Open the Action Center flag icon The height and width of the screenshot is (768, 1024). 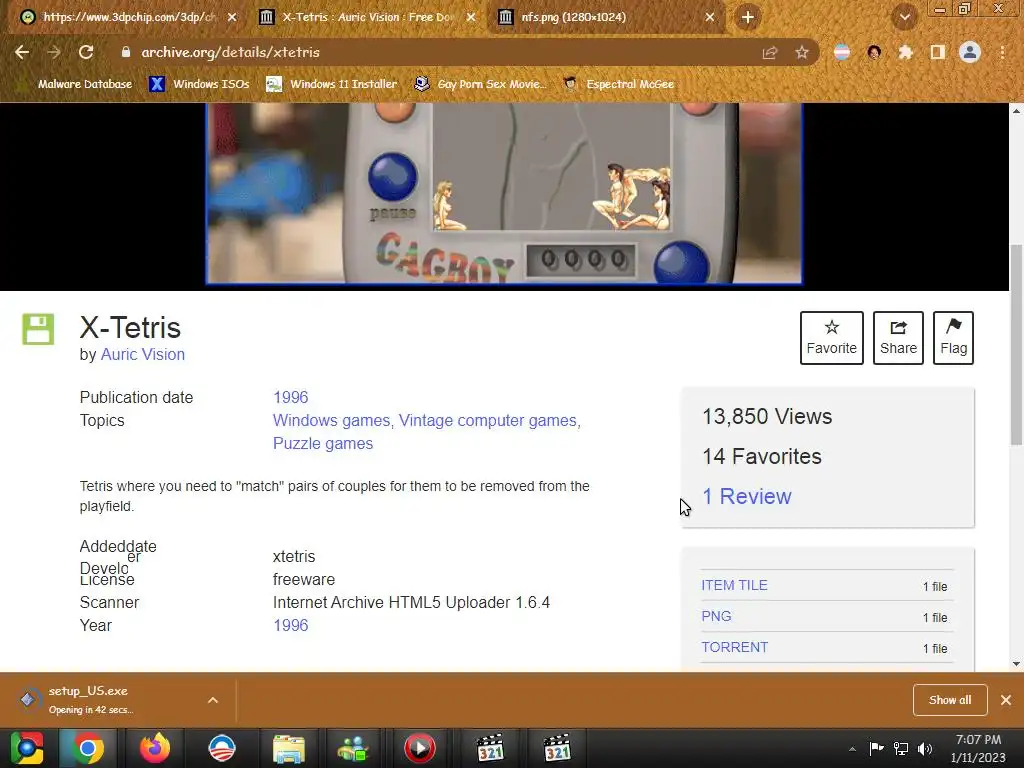(x=876, y=748)
